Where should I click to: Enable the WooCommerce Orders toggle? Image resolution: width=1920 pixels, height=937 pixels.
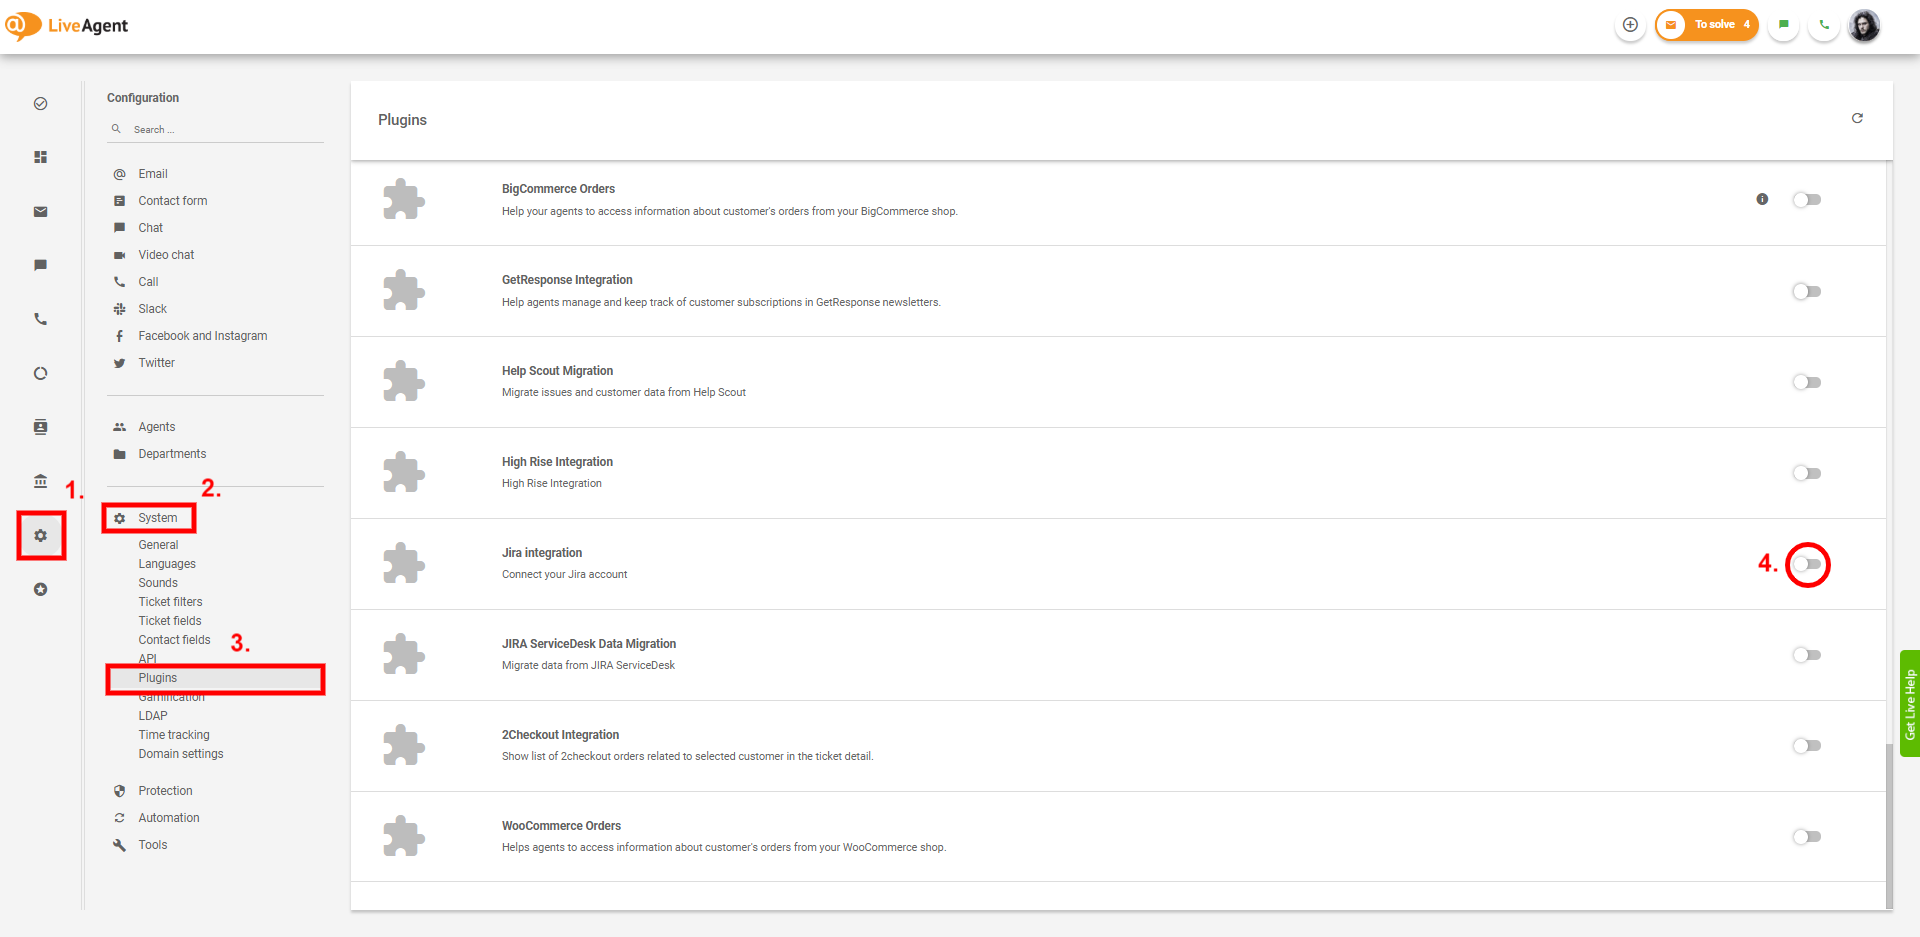(x=1807, y=838)
